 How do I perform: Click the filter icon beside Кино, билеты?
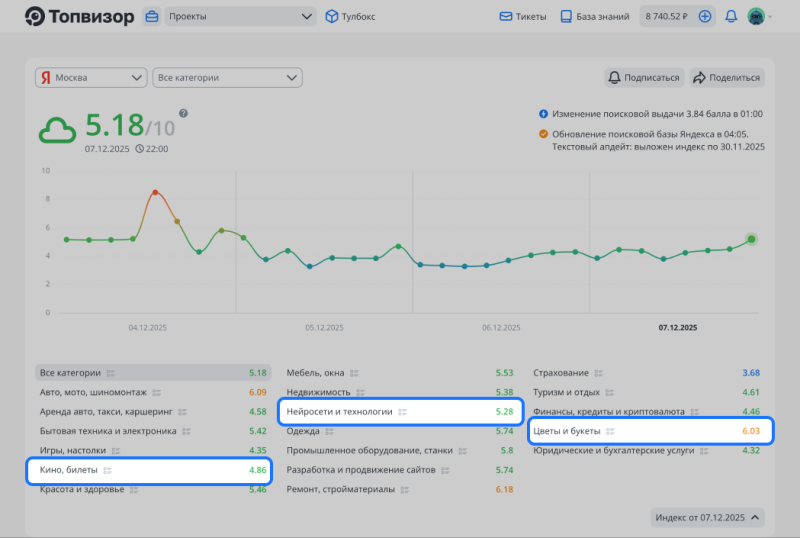107,470
